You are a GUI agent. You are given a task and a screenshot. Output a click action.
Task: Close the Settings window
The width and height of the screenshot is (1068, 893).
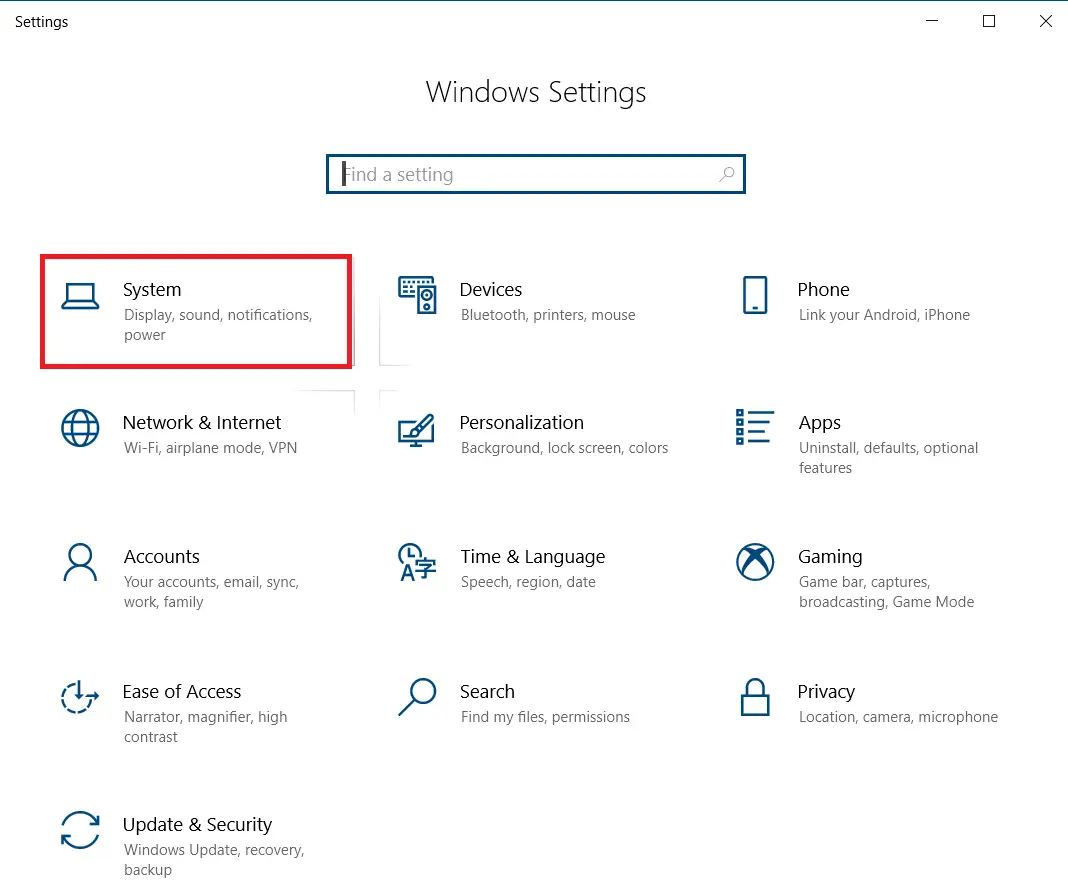1046,21
